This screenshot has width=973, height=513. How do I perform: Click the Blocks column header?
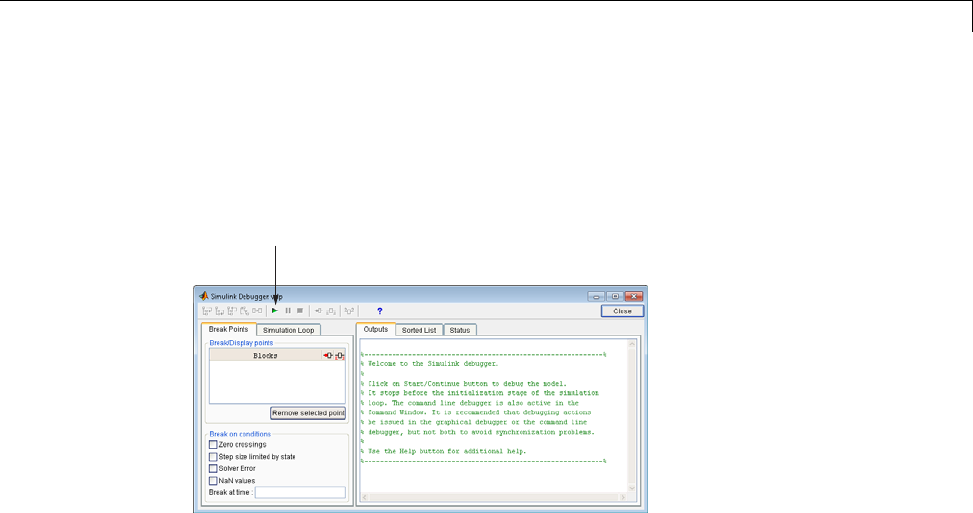point(265,355)
